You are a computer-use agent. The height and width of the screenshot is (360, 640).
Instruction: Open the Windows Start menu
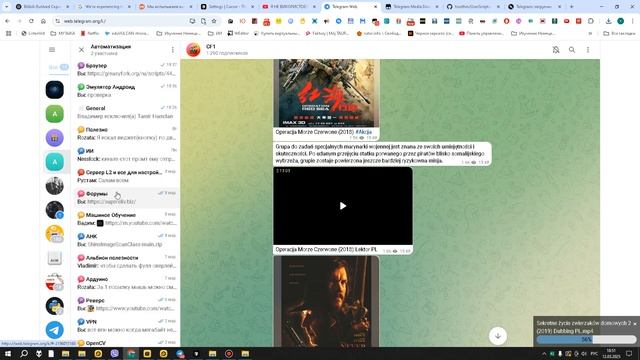point(8,353)
